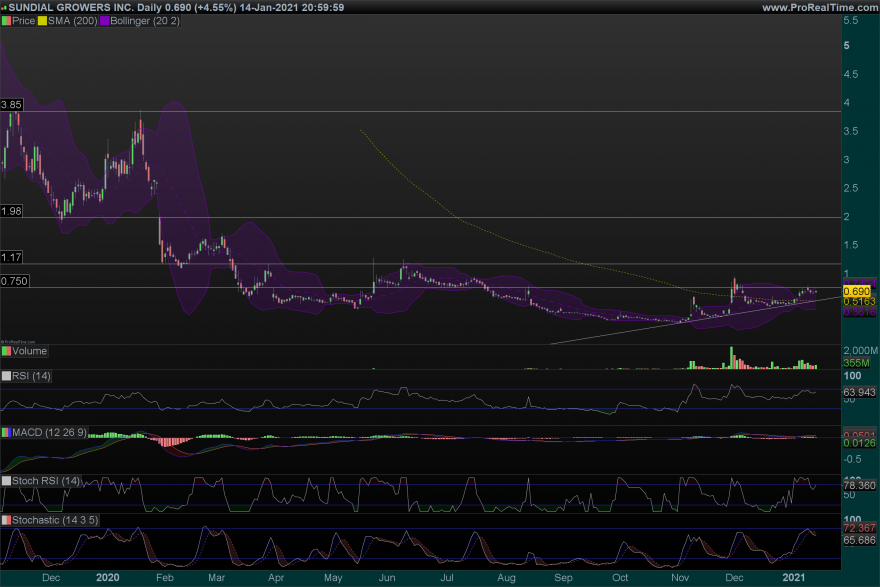The width and height of the screenshot is (880, 587).
Task: Click the Stoch RSI panel icon
Action: [x=6, y=481]
